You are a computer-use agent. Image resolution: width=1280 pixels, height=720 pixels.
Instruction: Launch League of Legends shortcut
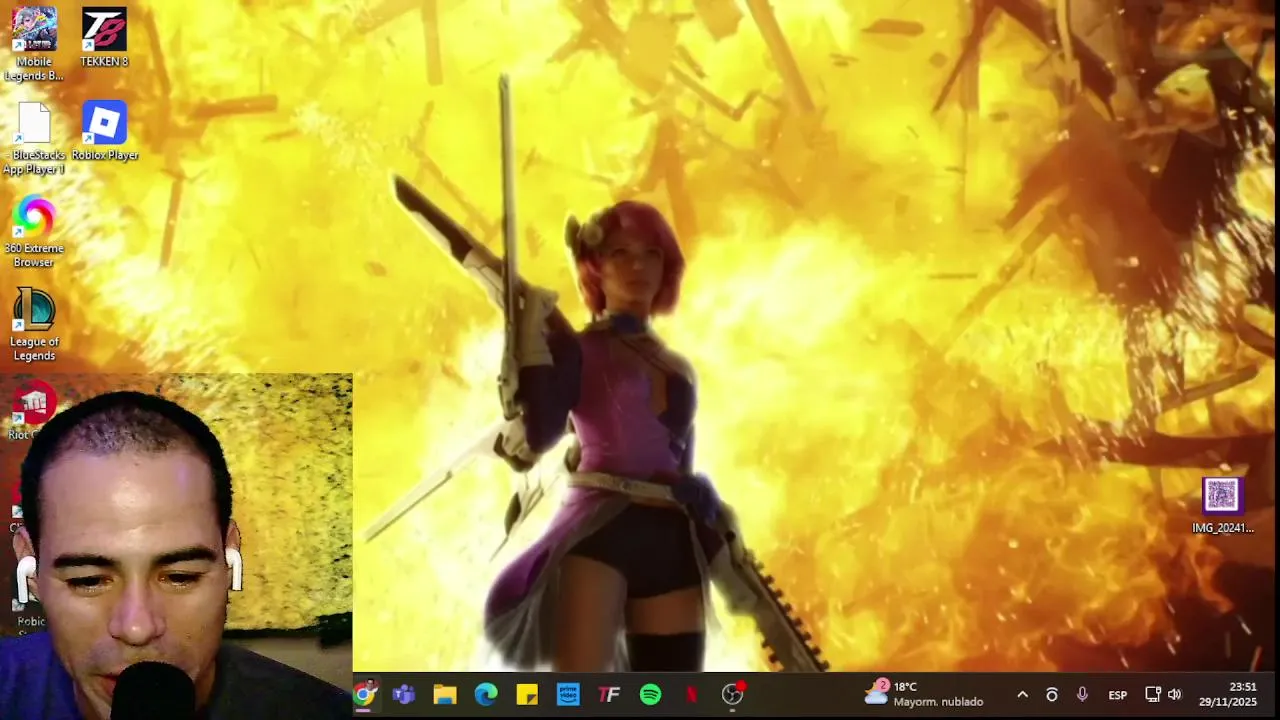(34, 325)
